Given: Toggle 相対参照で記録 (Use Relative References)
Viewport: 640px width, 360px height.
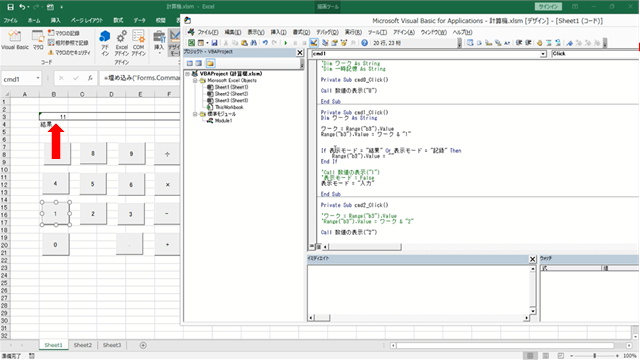Looking at the screenshot, I should pyautogui.click(x=68, y=42).
